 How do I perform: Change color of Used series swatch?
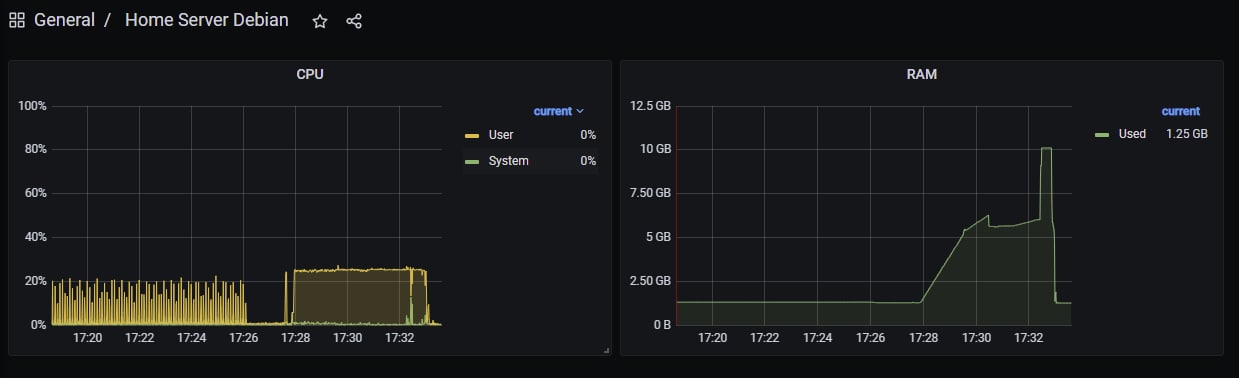[1102, 134]
